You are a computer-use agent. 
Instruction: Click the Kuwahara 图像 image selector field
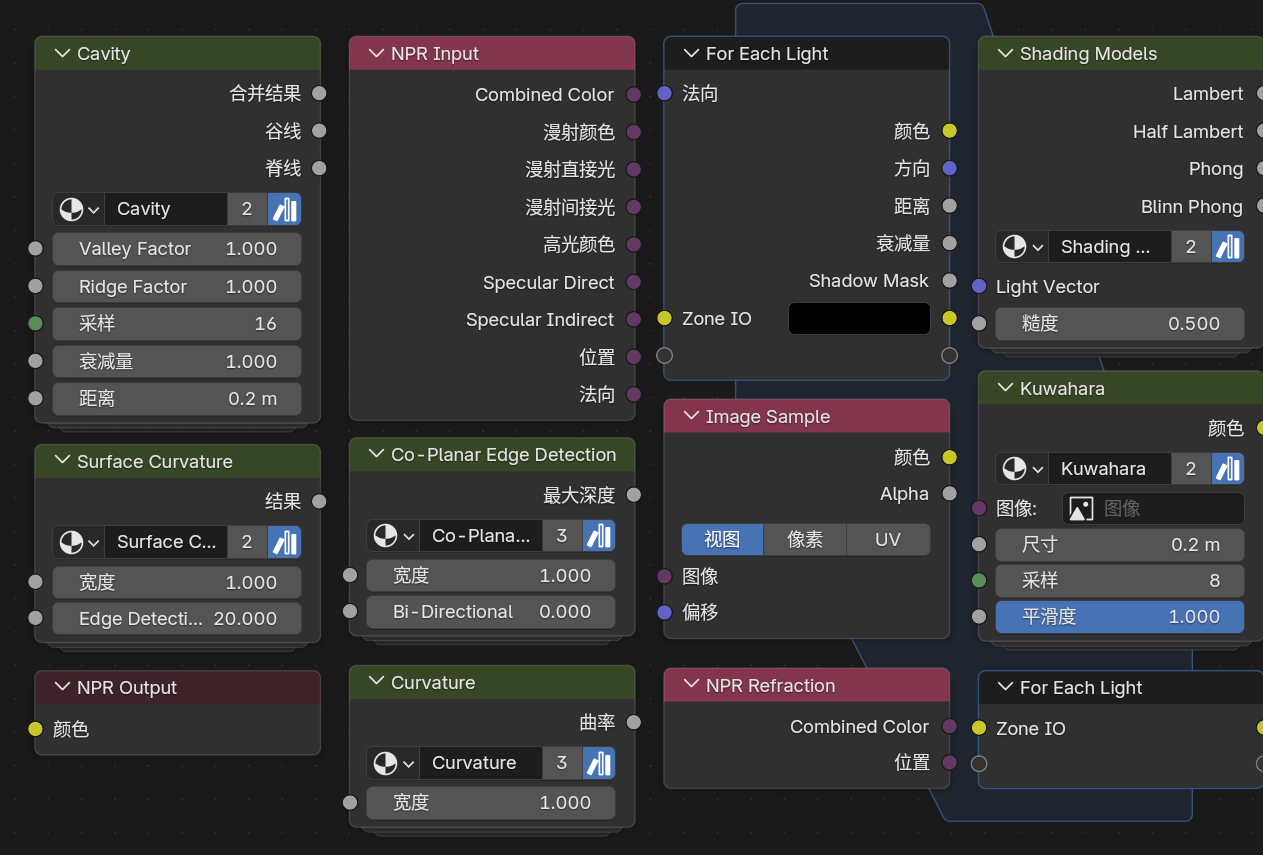1153,509
